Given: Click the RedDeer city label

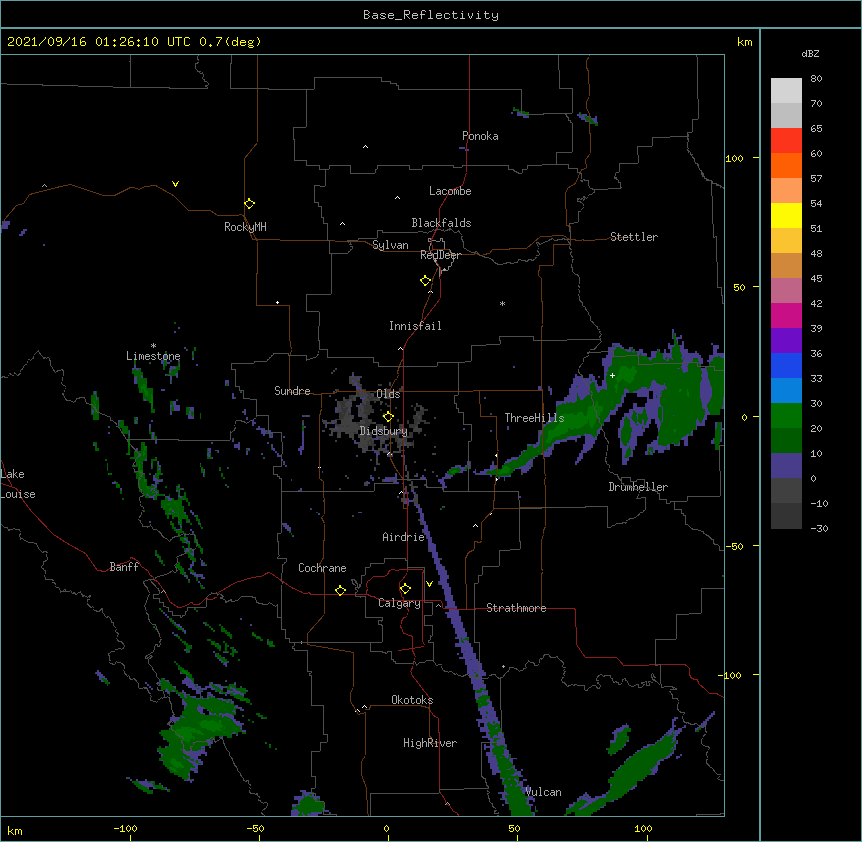Looking at the screenshot, I should tap(440, 255).
